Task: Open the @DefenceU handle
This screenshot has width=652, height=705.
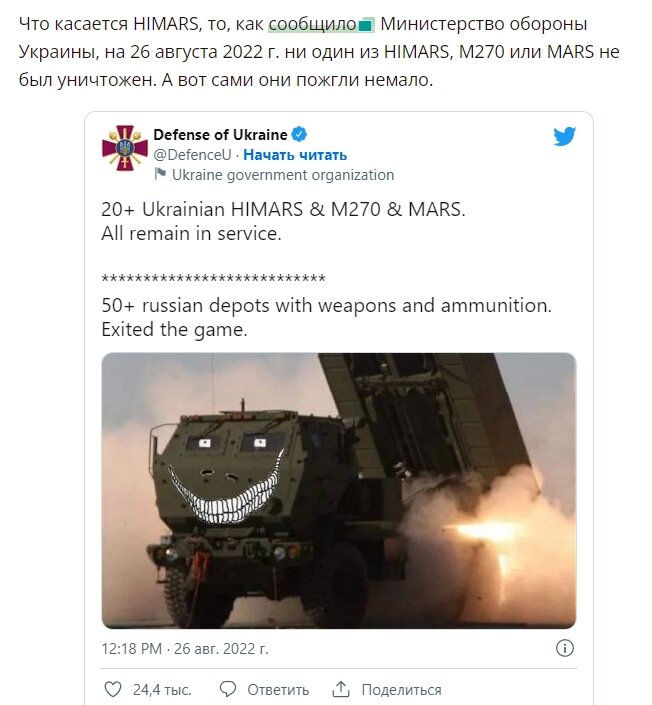Action: coord(192,155)
